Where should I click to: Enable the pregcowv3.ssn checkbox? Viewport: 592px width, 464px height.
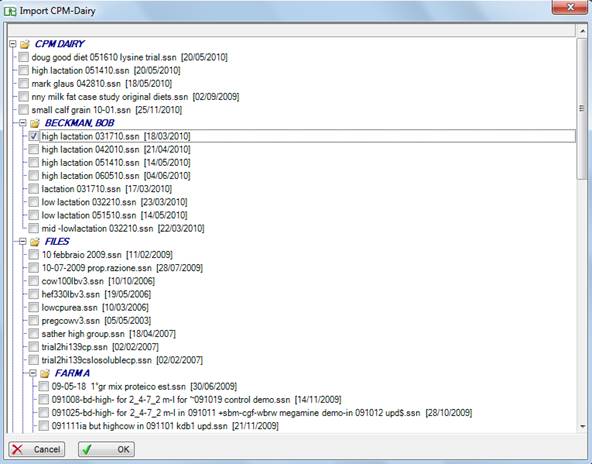pos(34,321)
